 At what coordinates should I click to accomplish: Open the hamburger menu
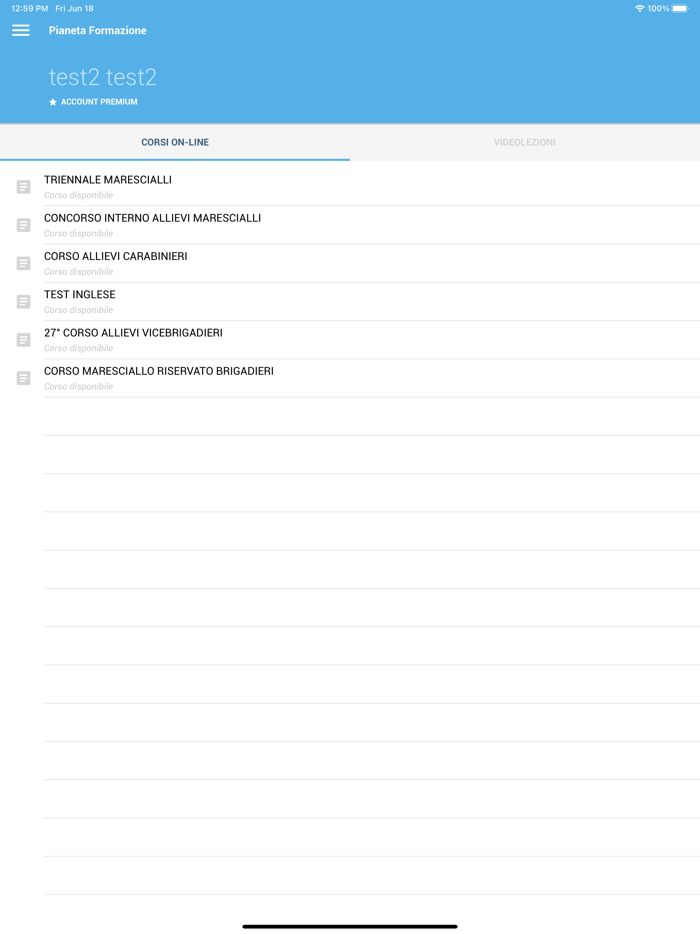point(21,30)
